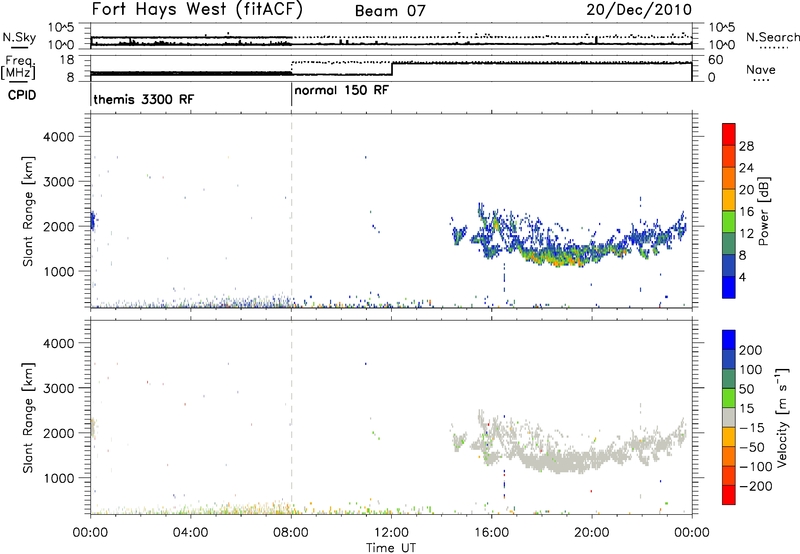Select the "60" tick on the Nave axis
The width and height of the screenshot is (800, 554).
coord(716,60)
